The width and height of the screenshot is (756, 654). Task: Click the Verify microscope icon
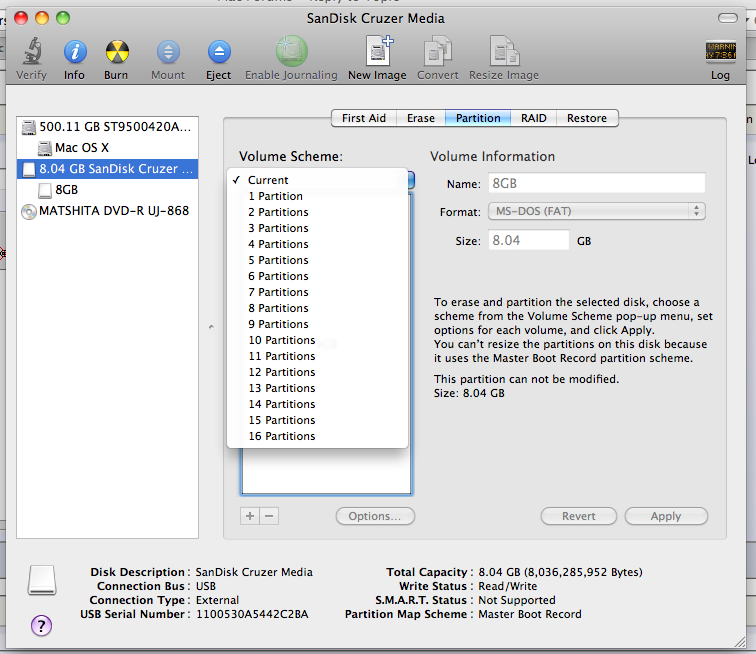32,51
